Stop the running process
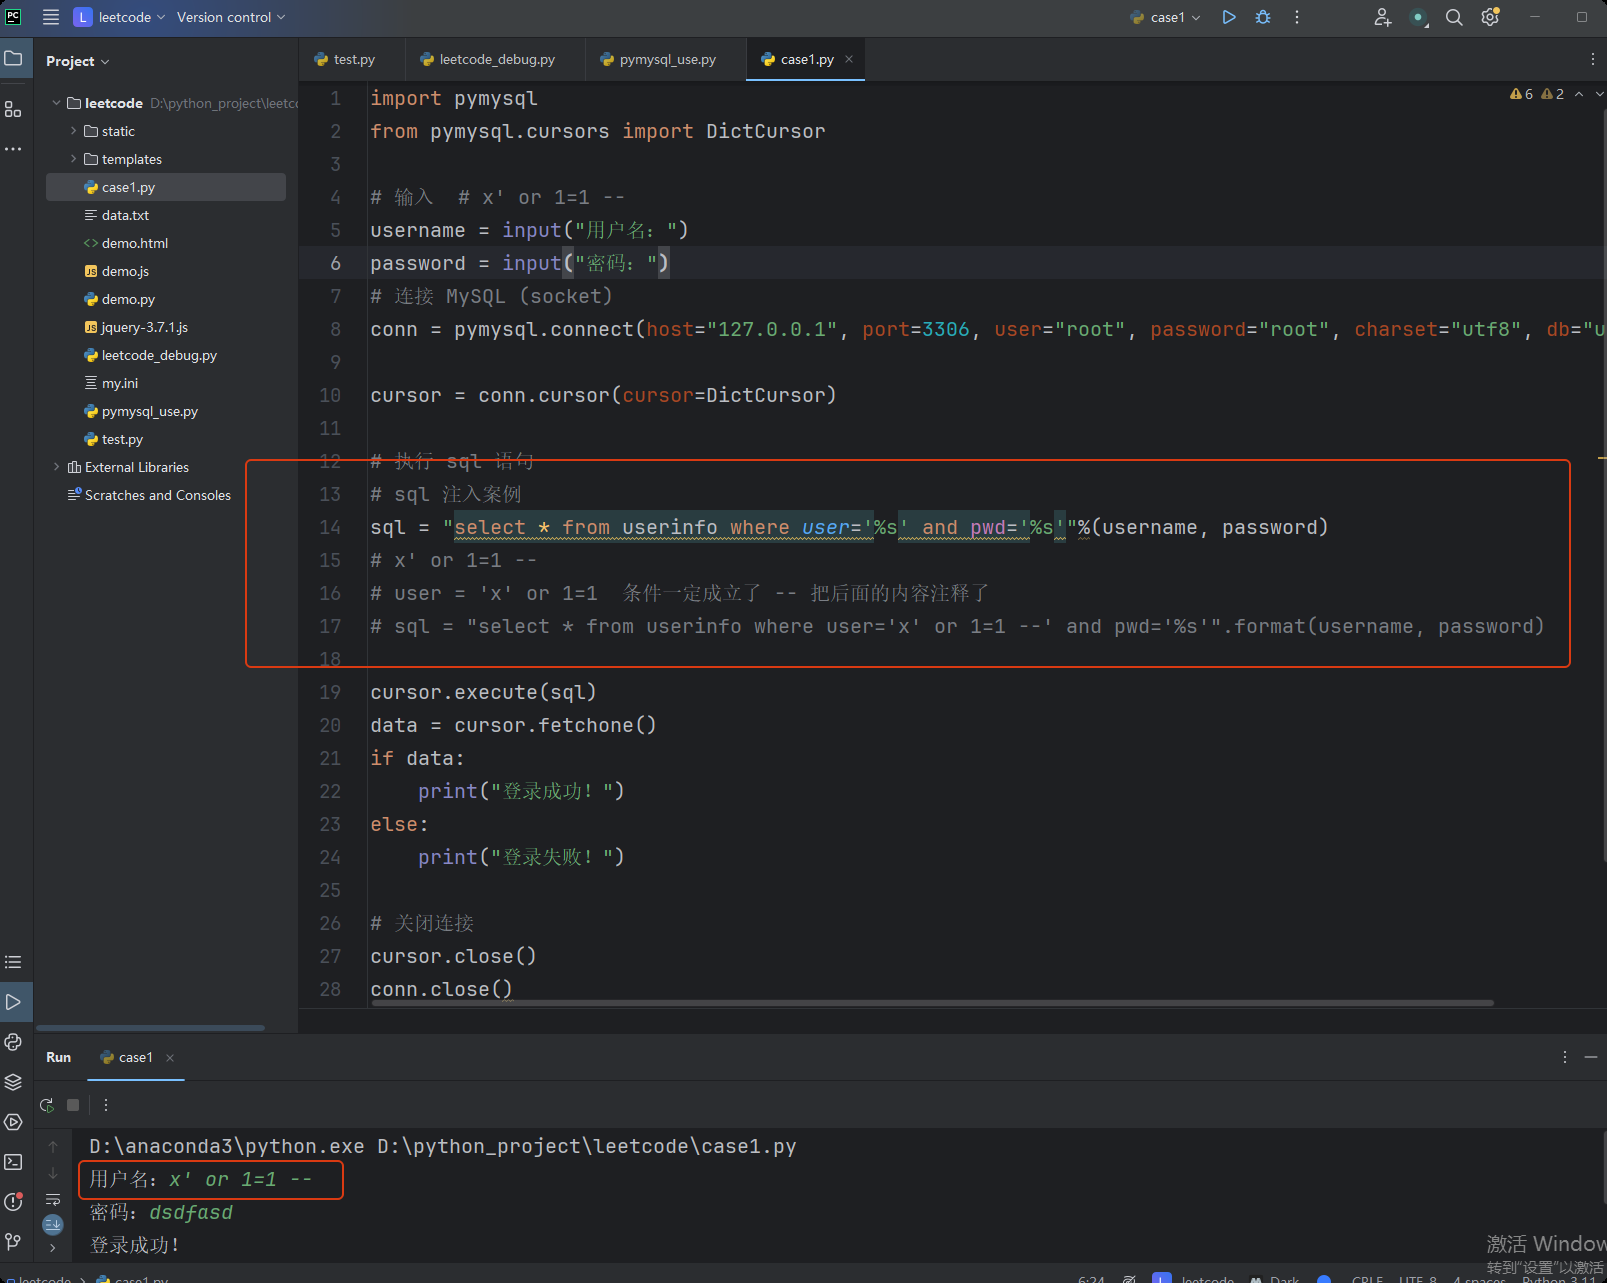1607x1283 pixels. click(73, 1105)
